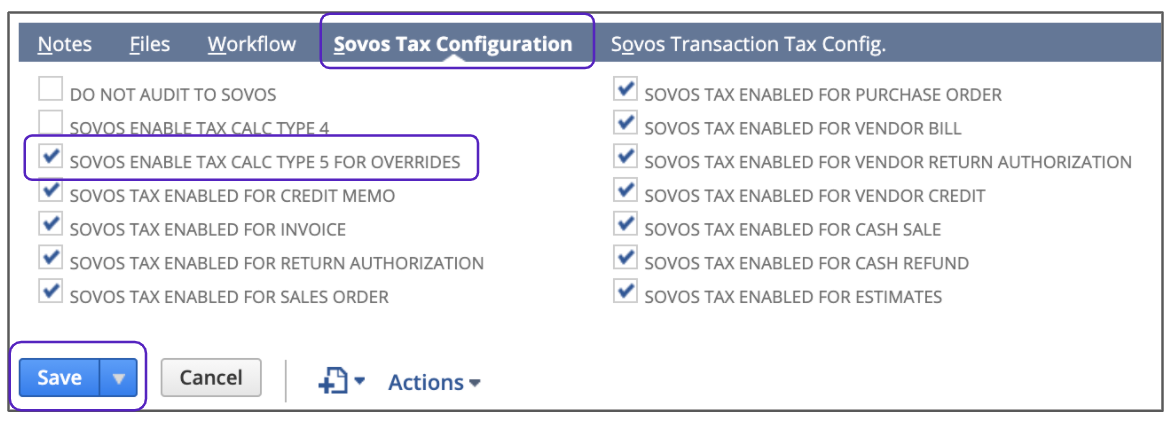Select the Sovos Tax Configuration tab
The height and width of the screenshot is (426, 1174).
pyautogui.click(x=453, y=44)
